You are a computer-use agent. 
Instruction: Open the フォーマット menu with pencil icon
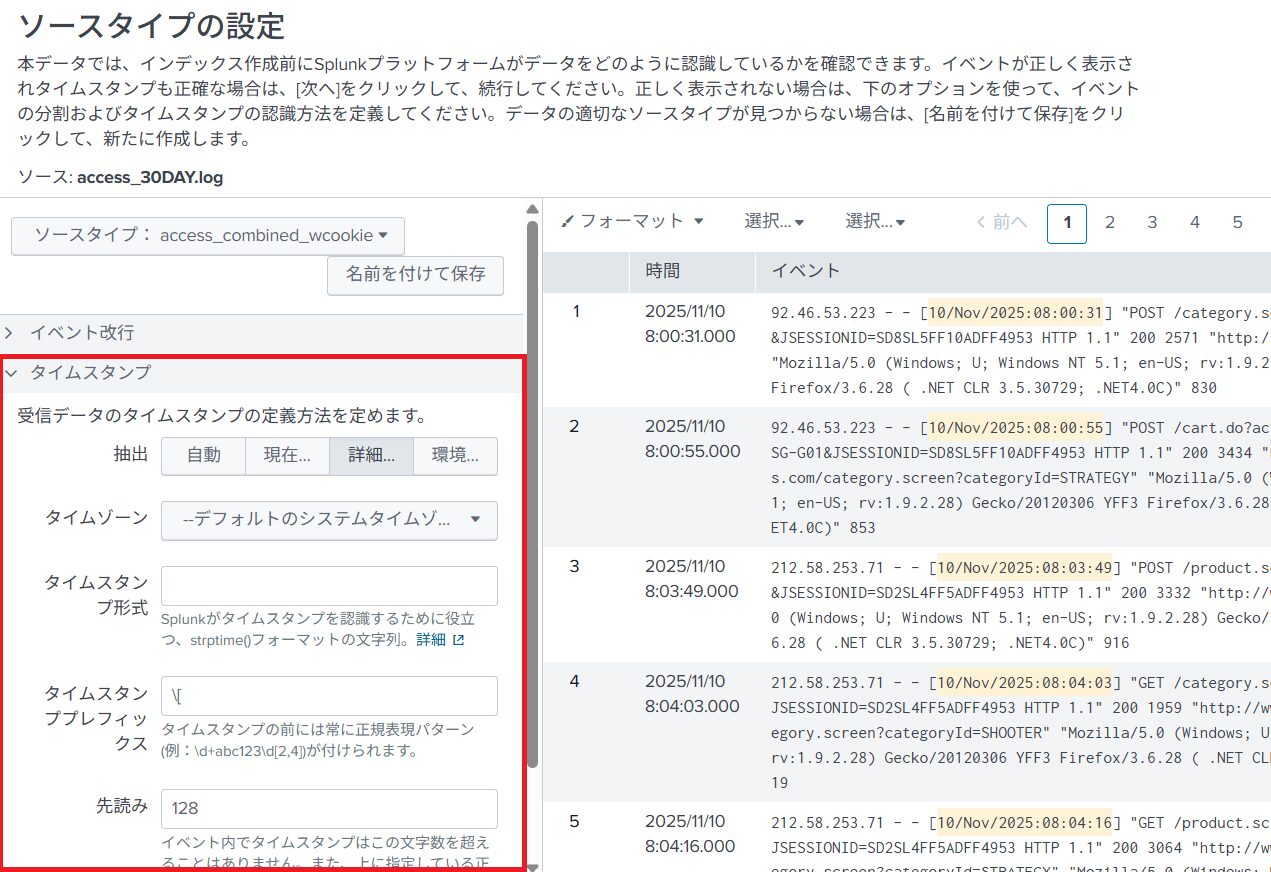click(x=632, y=222)
